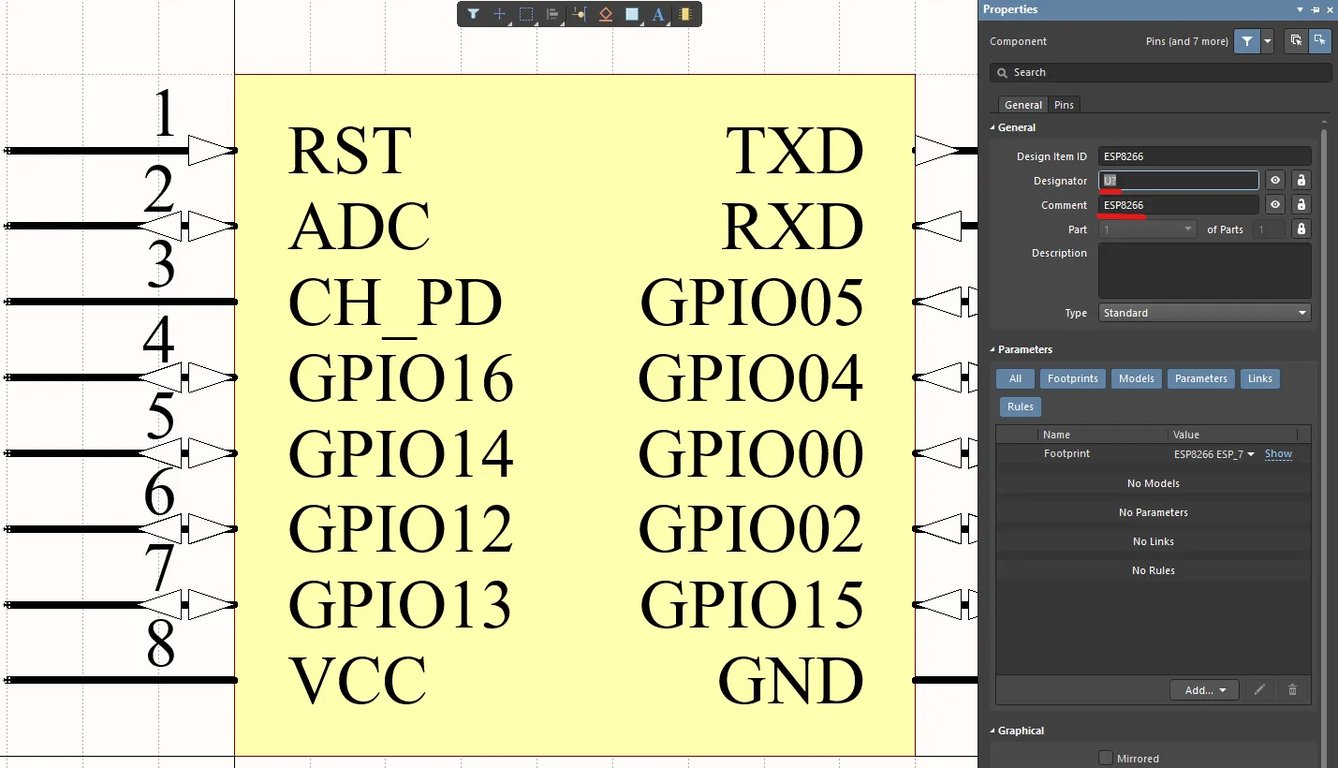Toggle the Rules filter button

(x=1020, y=406)
